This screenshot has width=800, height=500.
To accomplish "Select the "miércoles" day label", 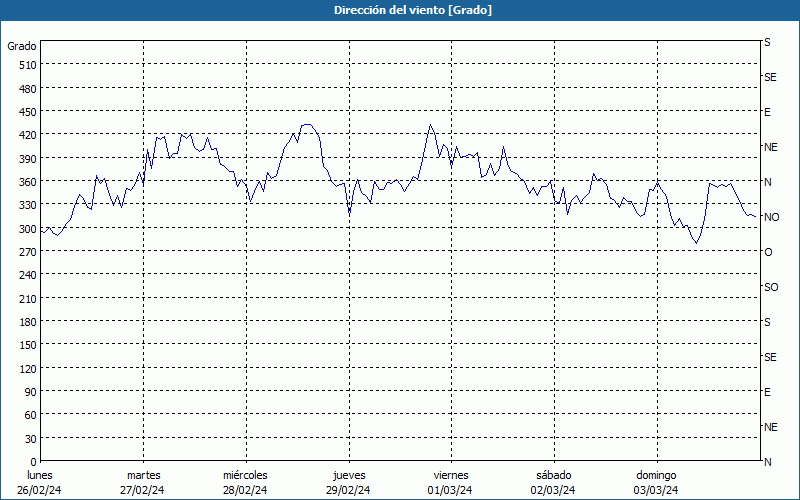I will 245,476.
